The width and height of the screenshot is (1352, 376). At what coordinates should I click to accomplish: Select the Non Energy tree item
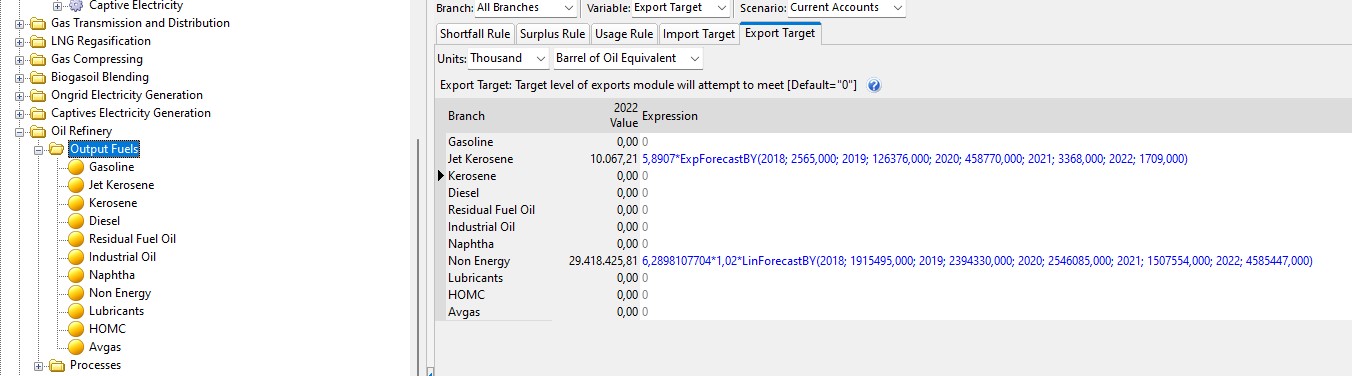(x=120, y=293)
